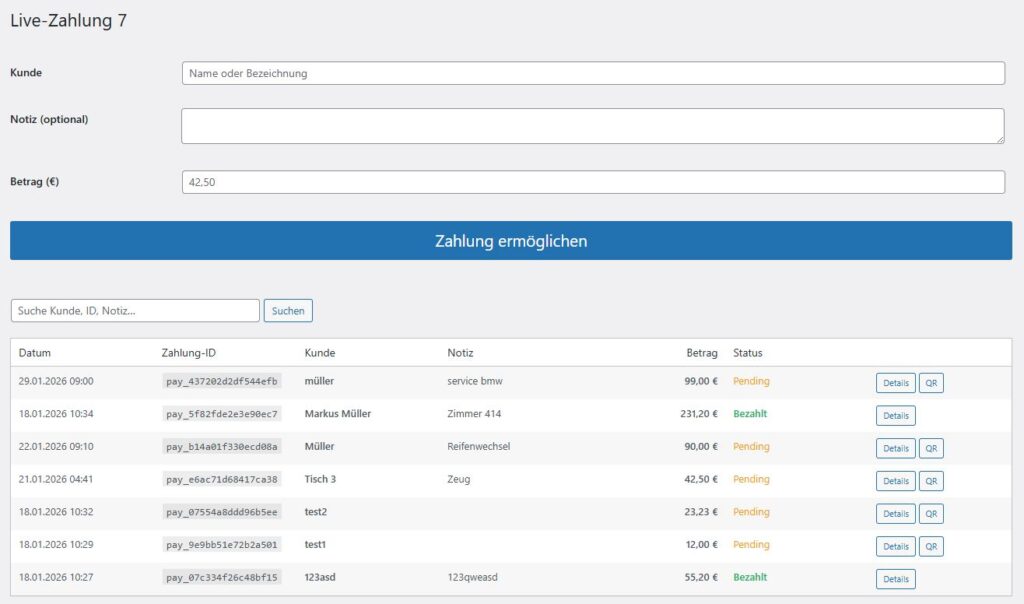View Details of Tisch 3 payment
Viewport: 1024px width, 604px height.
[895, 481]
